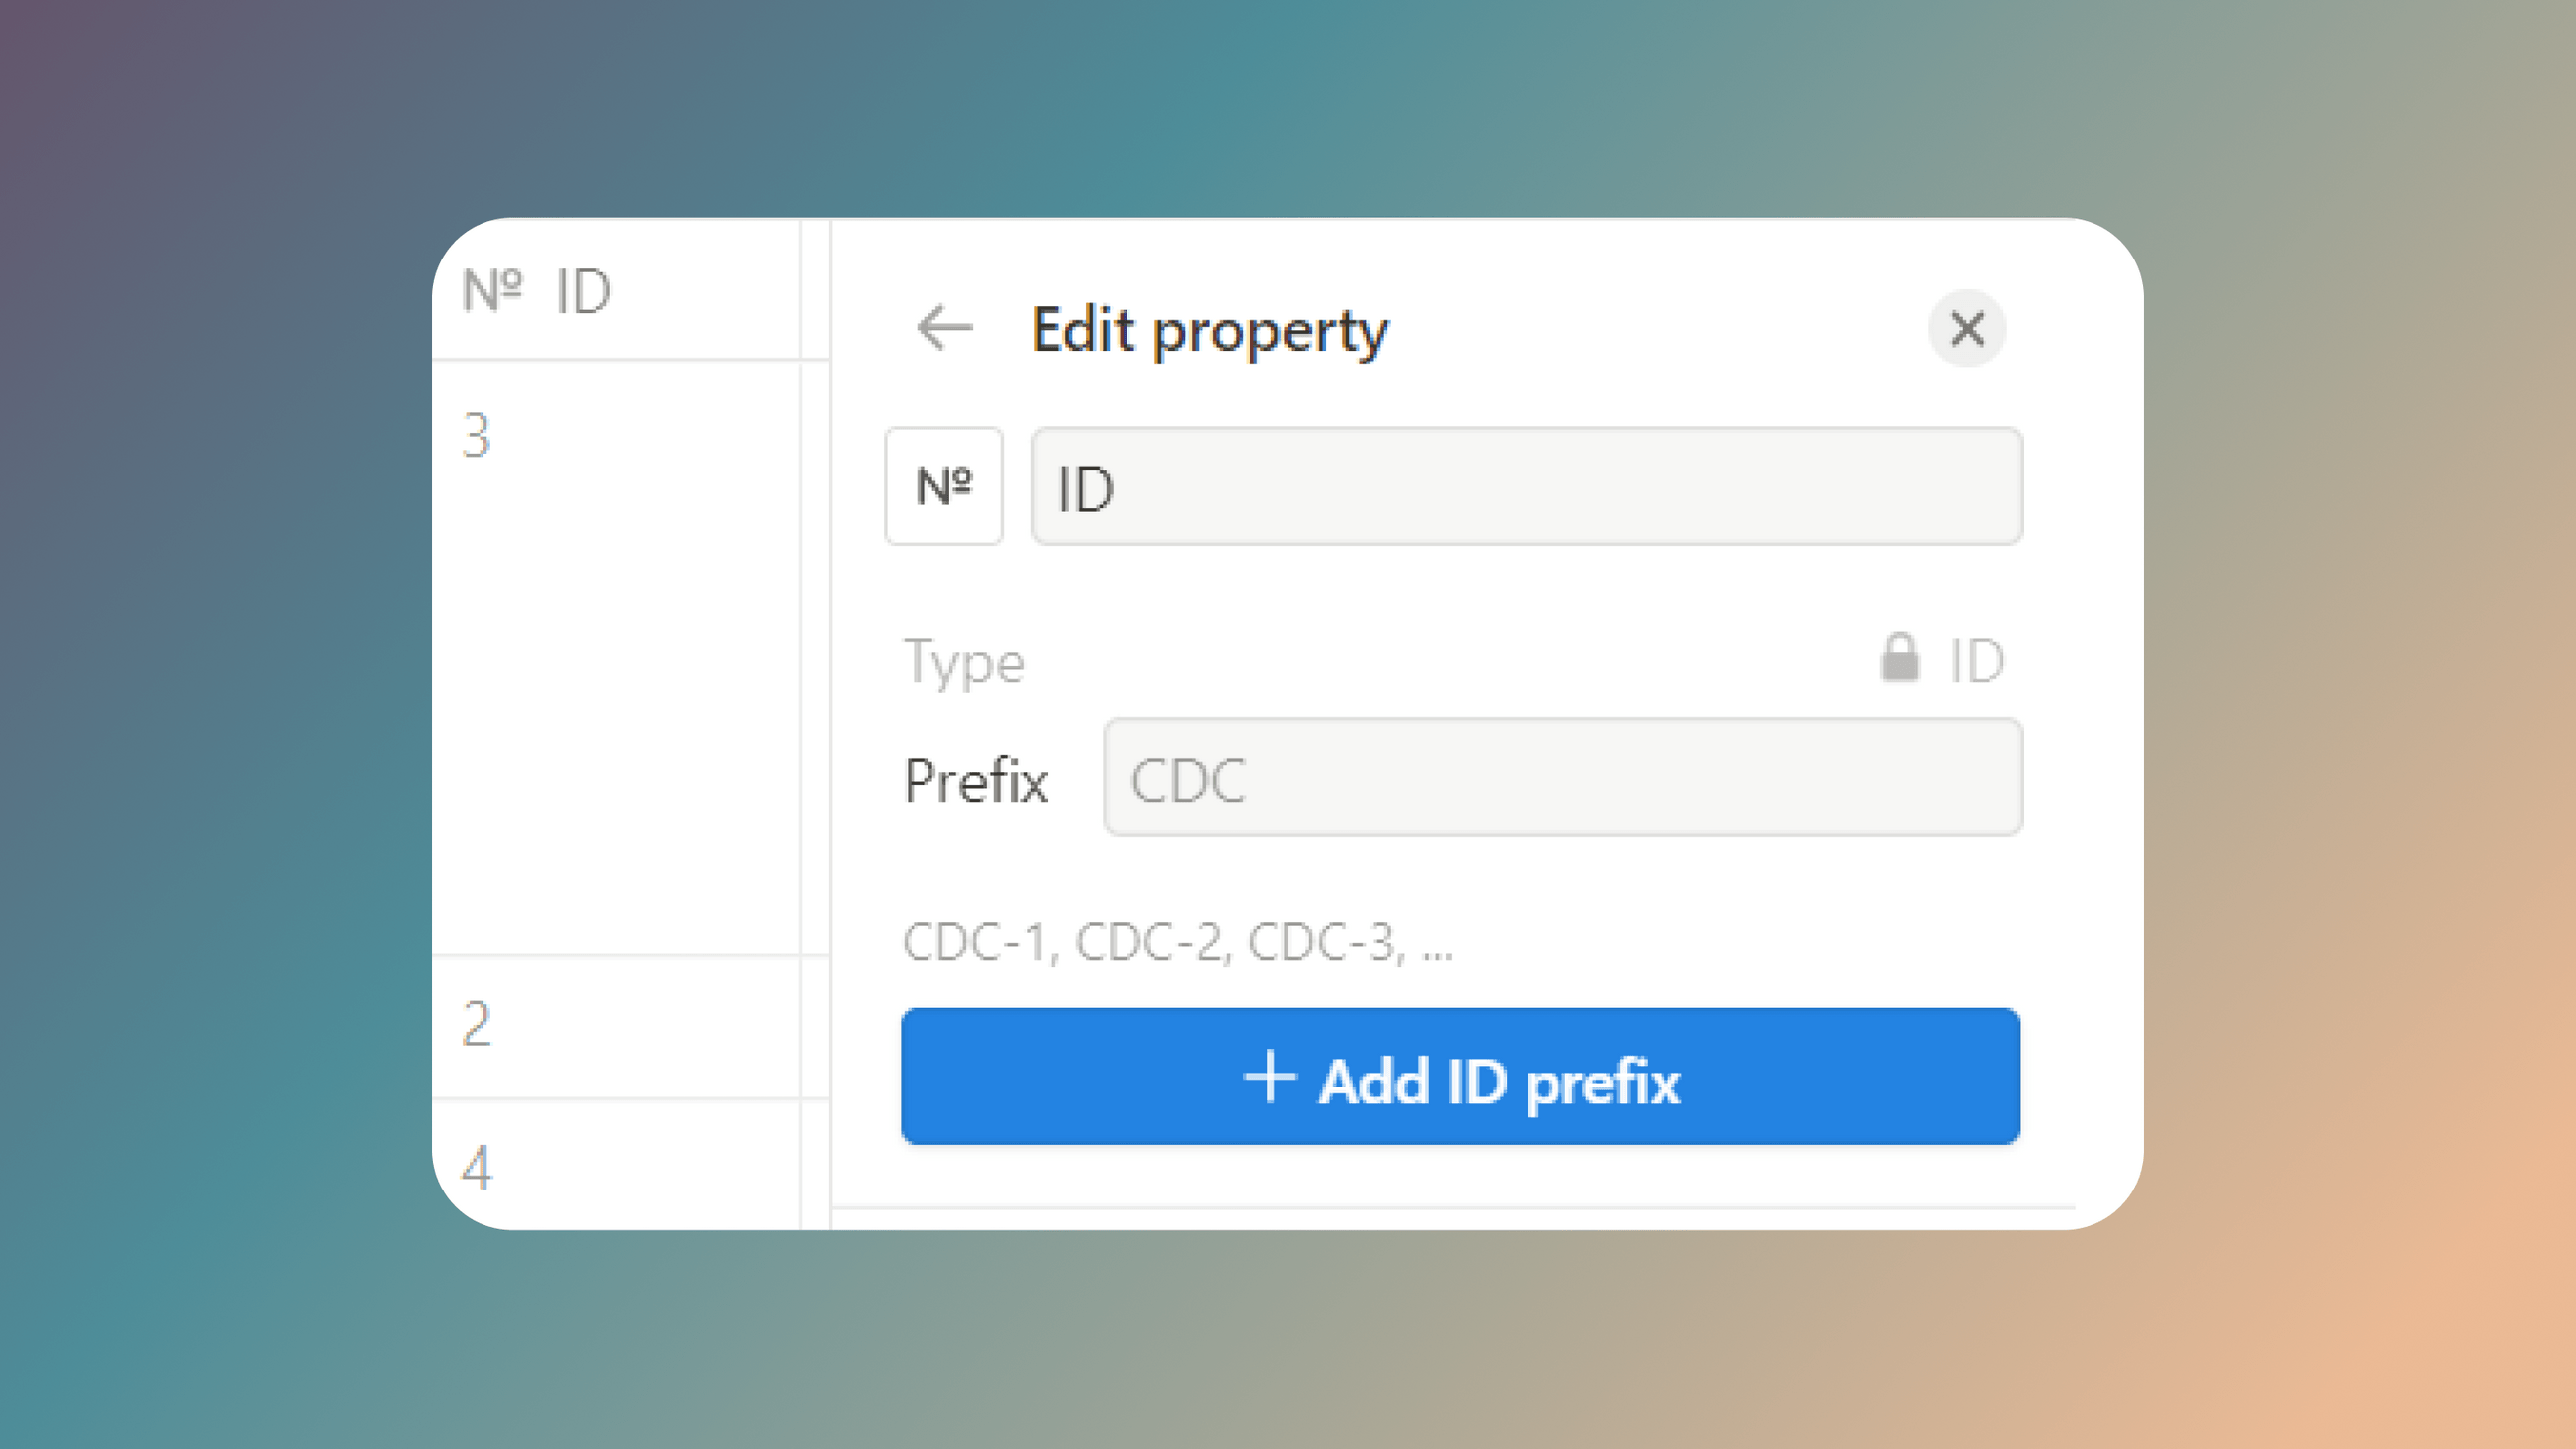Image resolution: width=2576 pixels, height=1449 pixels.
Task: Select the Edit property title
Action: 1209,329
